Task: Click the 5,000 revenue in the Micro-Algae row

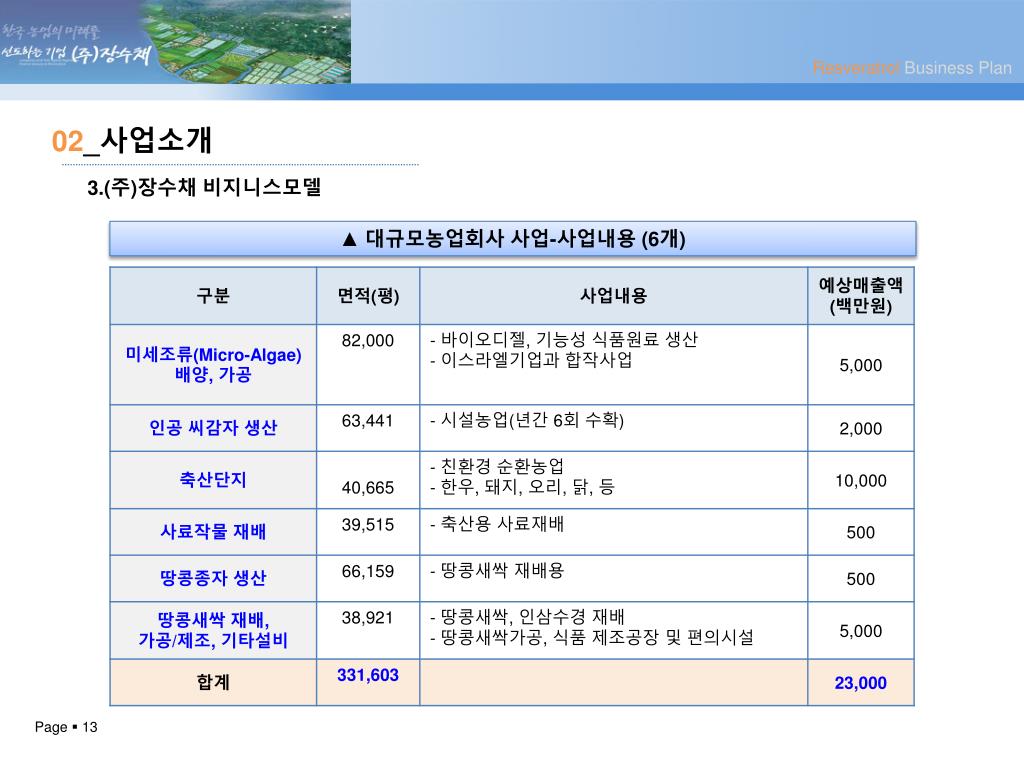Action: 860,365
